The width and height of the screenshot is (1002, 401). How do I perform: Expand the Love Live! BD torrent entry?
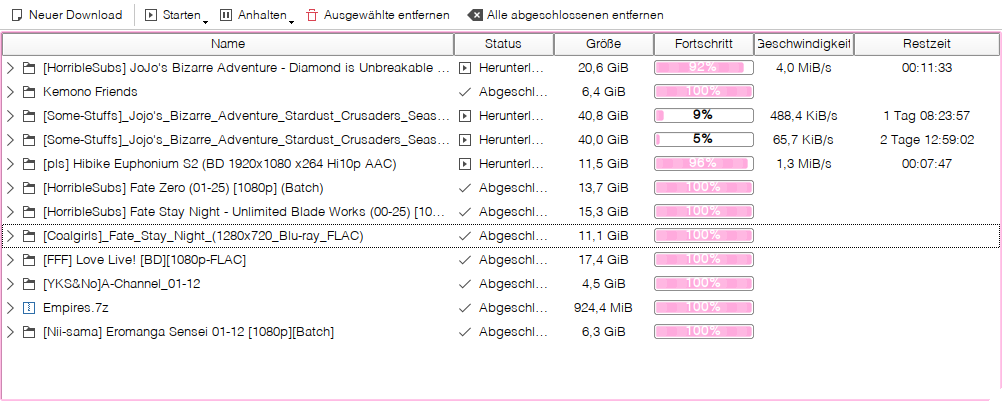[x=10, y=260]
